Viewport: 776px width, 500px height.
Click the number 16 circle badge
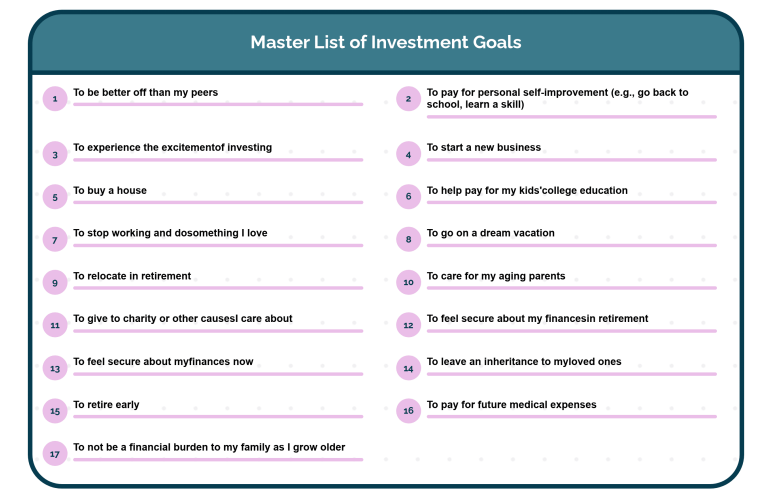click(x=408, y=411)
